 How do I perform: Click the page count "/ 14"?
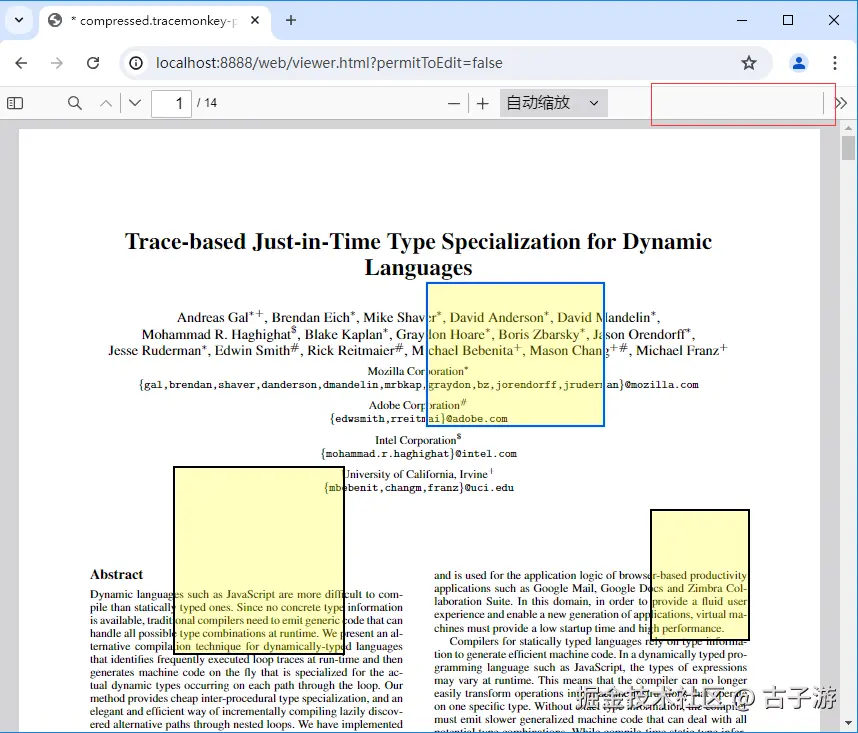207,103
